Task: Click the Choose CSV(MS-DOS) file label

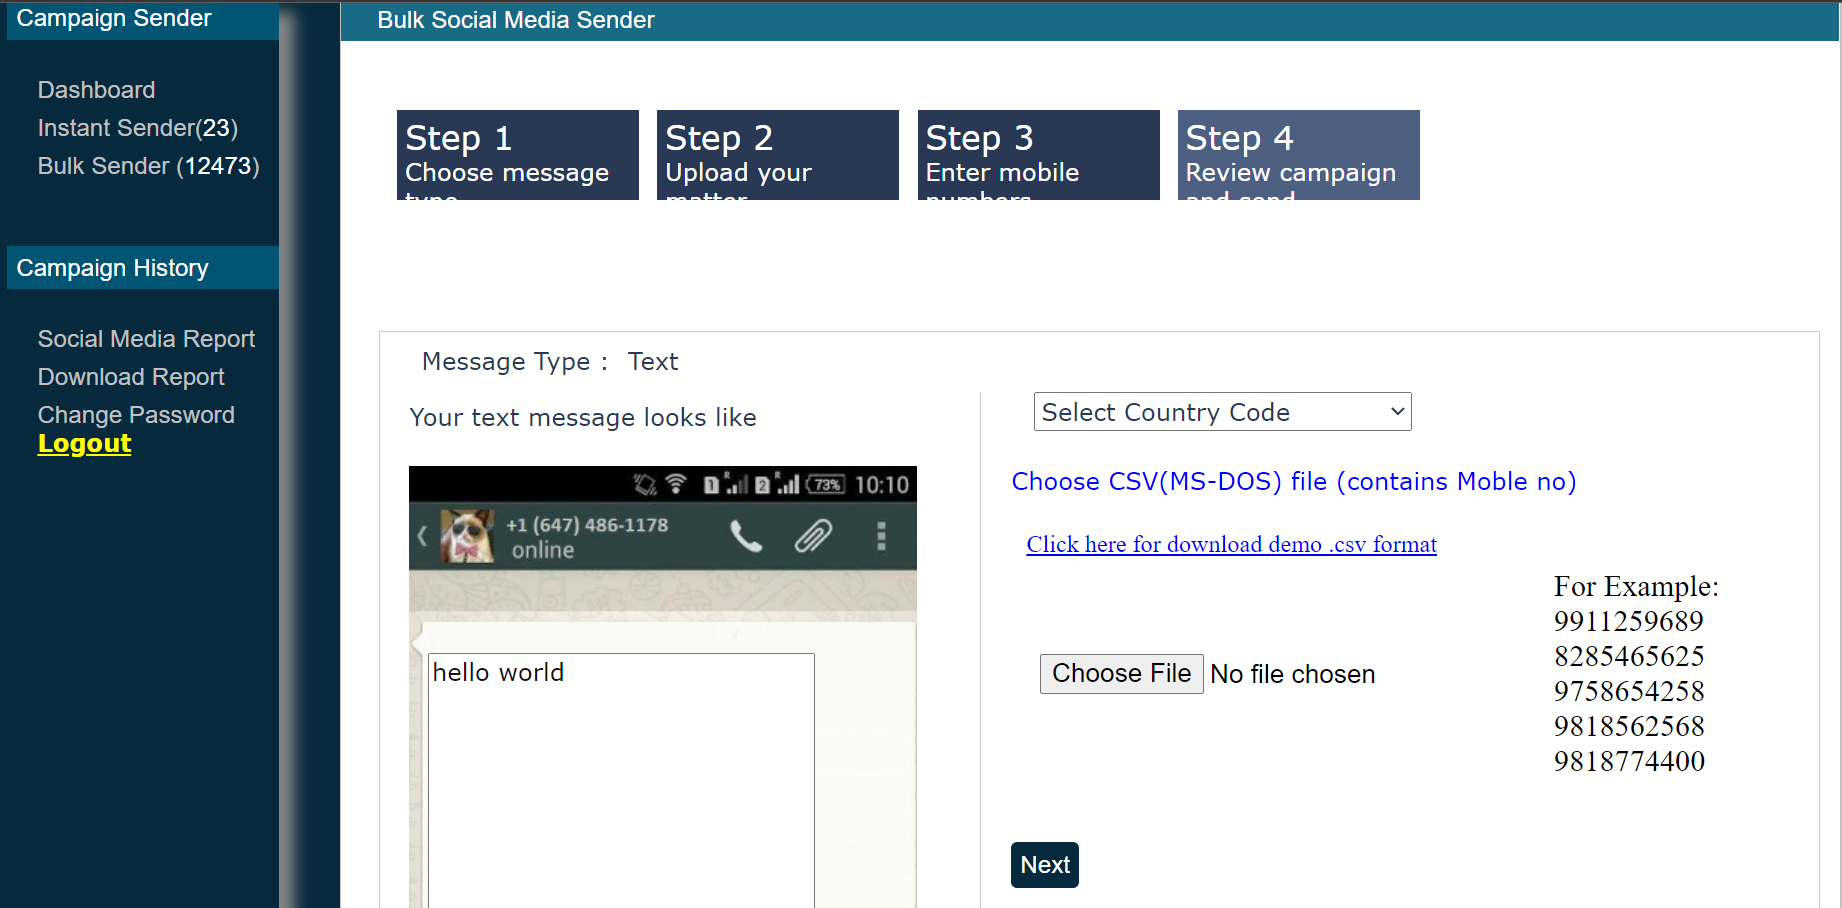Action: tap(1294, 482)
